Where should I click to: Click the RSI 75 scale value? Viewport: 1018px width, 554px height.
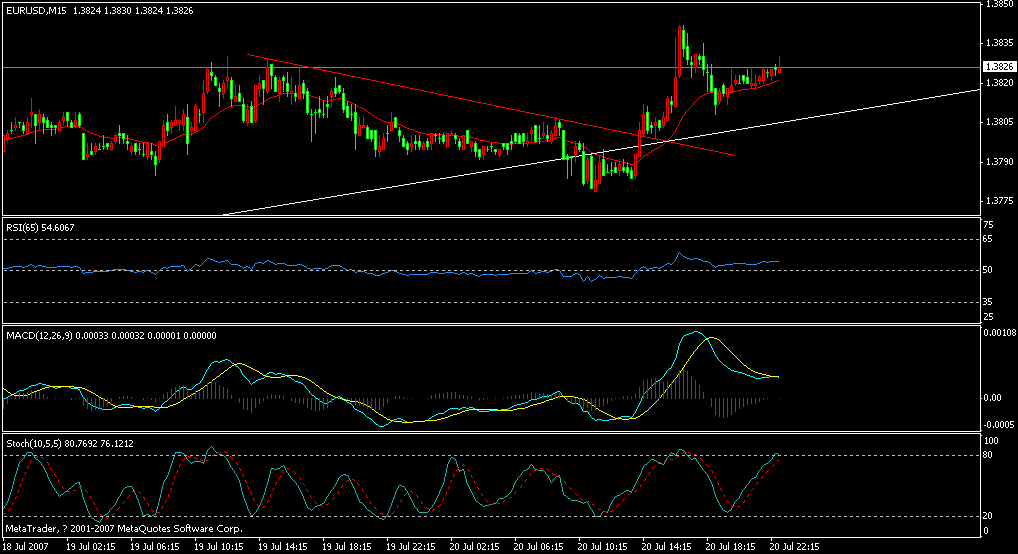pyautogui.click(x=987, y=225)
